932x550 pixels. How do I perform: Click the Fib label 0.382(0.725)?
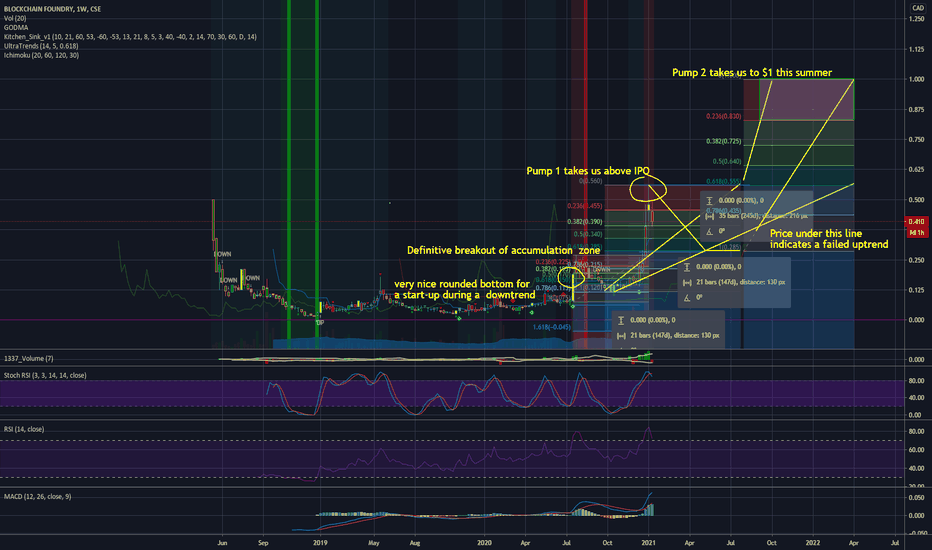[x=723, y=141]
